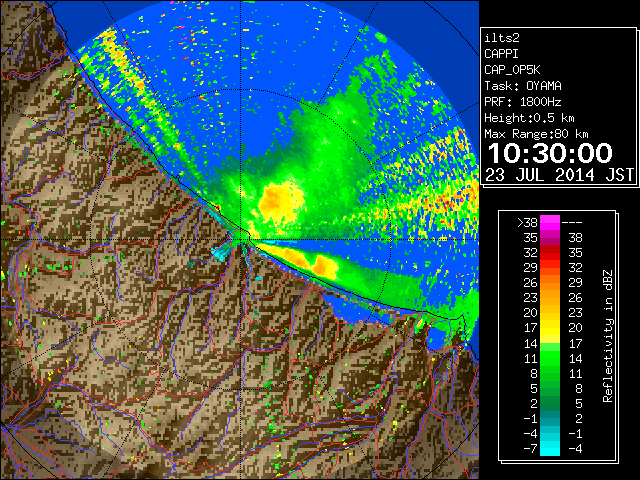Click the '-4' bottom right legend value
Screen dimensions: 640x480
[x=575, y=449]
